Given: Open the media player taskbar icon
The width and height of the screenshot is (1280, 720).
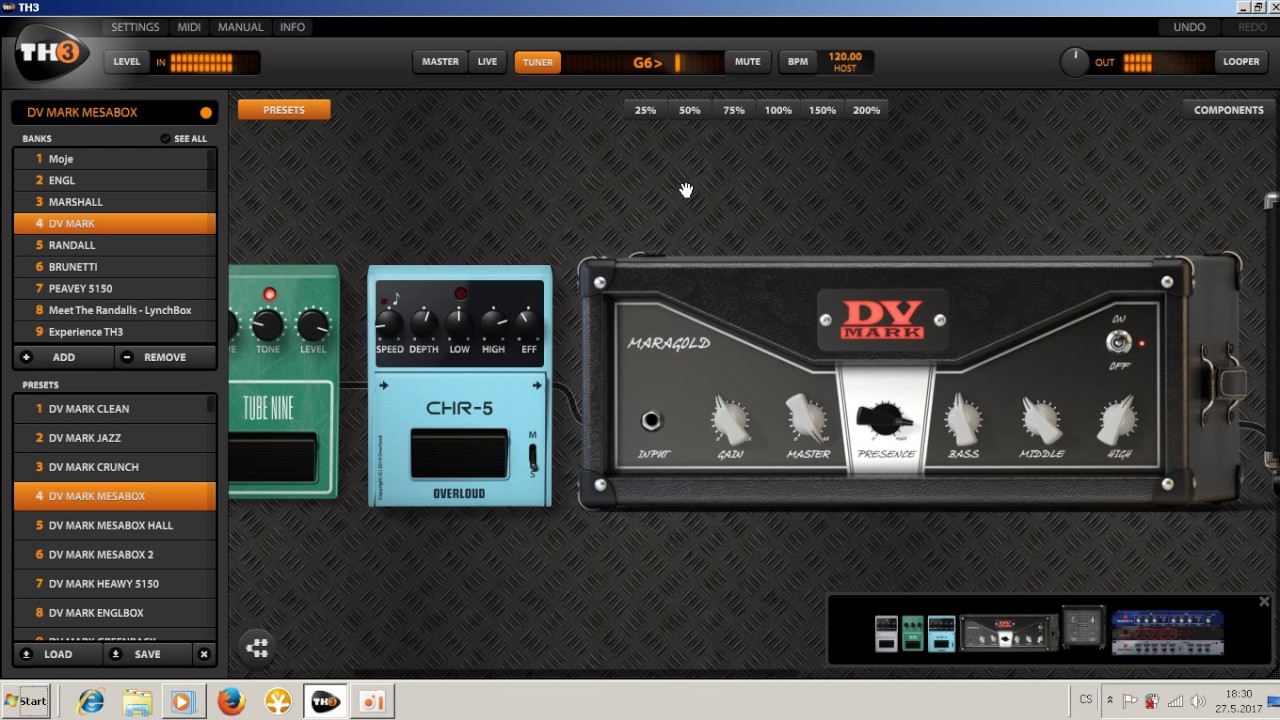Looking at the screenshot, I should click(182, 701).
